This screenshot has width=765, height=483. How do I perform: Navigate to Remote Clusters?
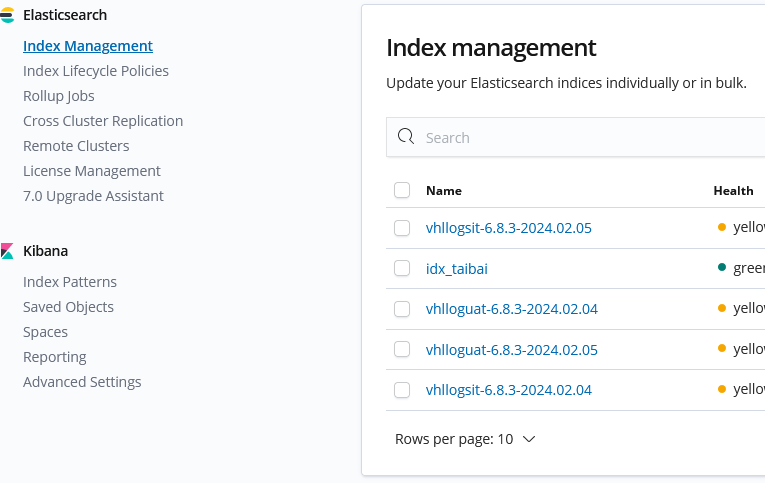(x=76, y=146)
